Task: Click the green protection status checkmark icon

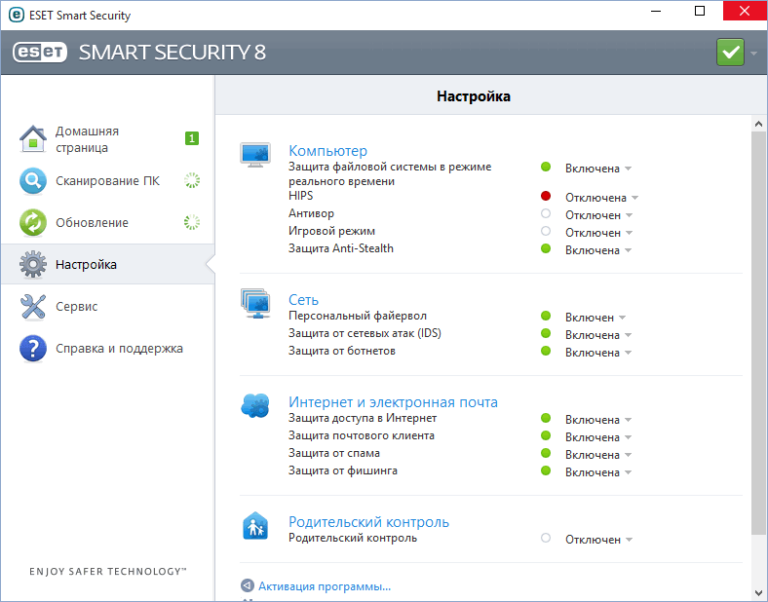Action: pos(731,53)
